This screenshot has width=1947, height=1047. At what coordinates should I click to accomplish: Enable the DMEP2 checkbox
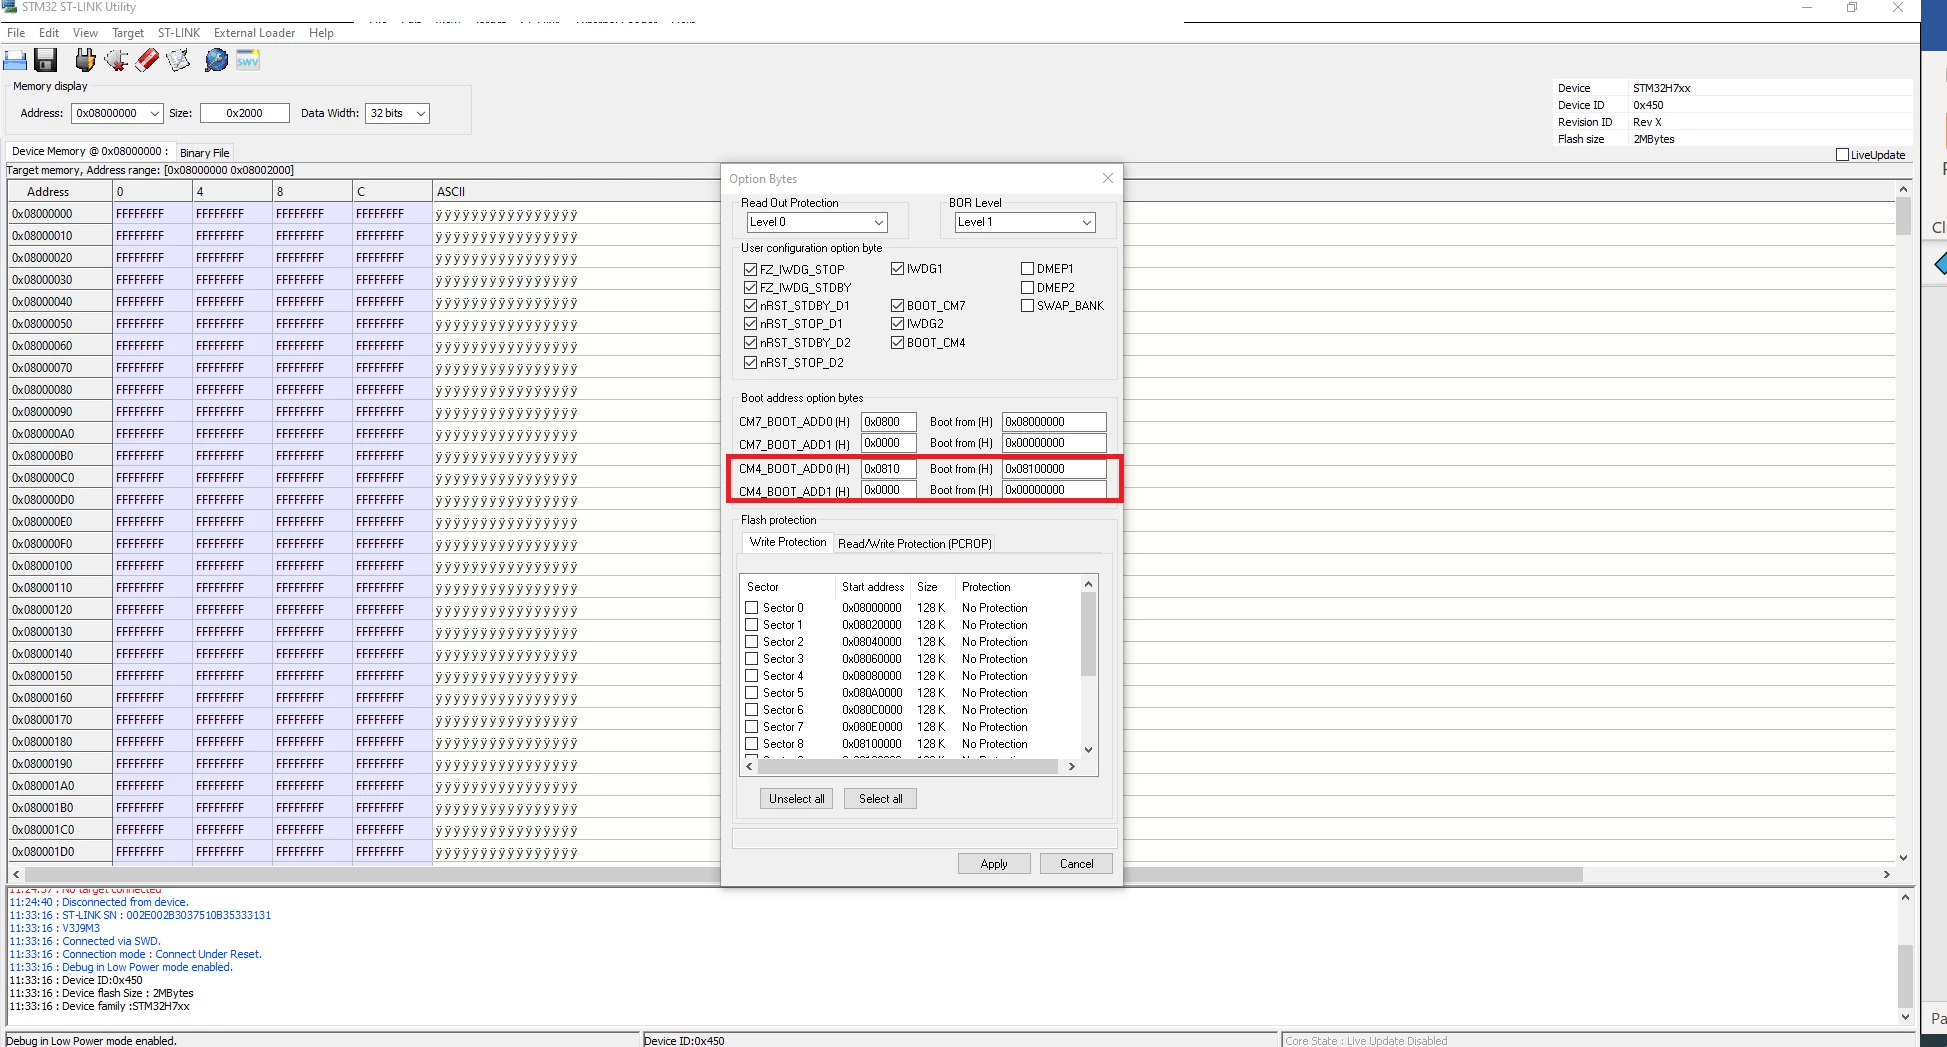(x=1027, y=287)
